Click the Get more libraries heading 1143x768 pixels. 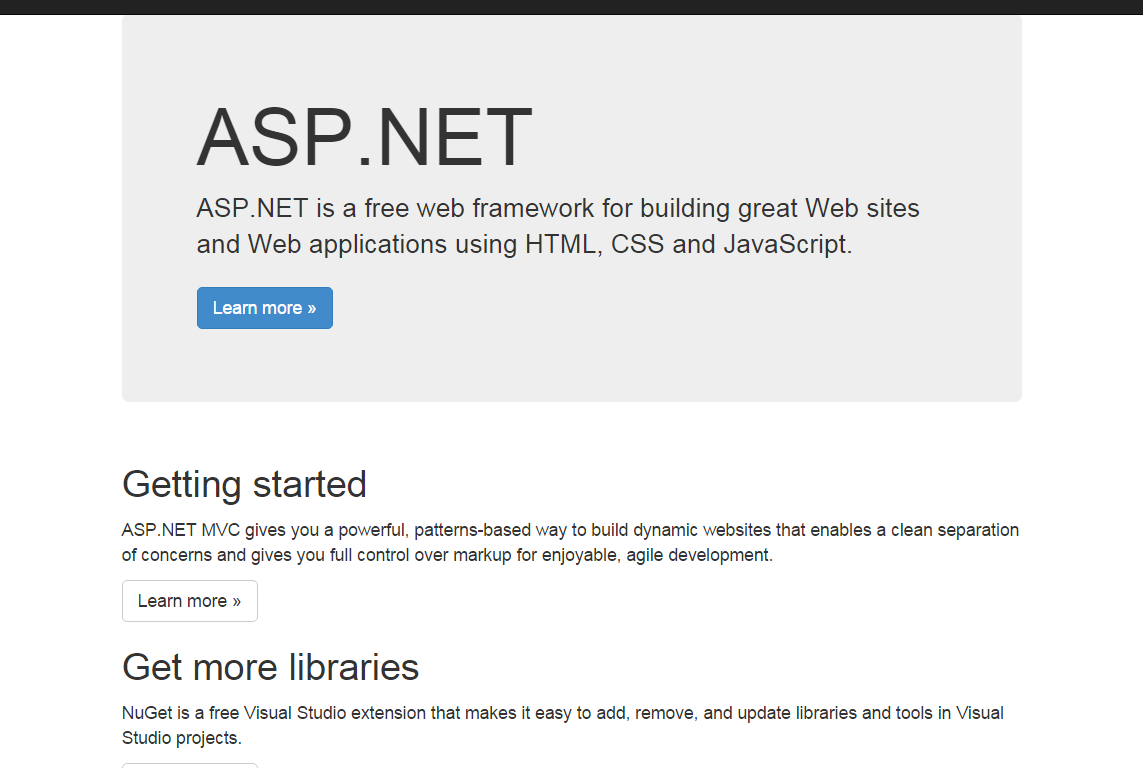(x=270, y=667)
